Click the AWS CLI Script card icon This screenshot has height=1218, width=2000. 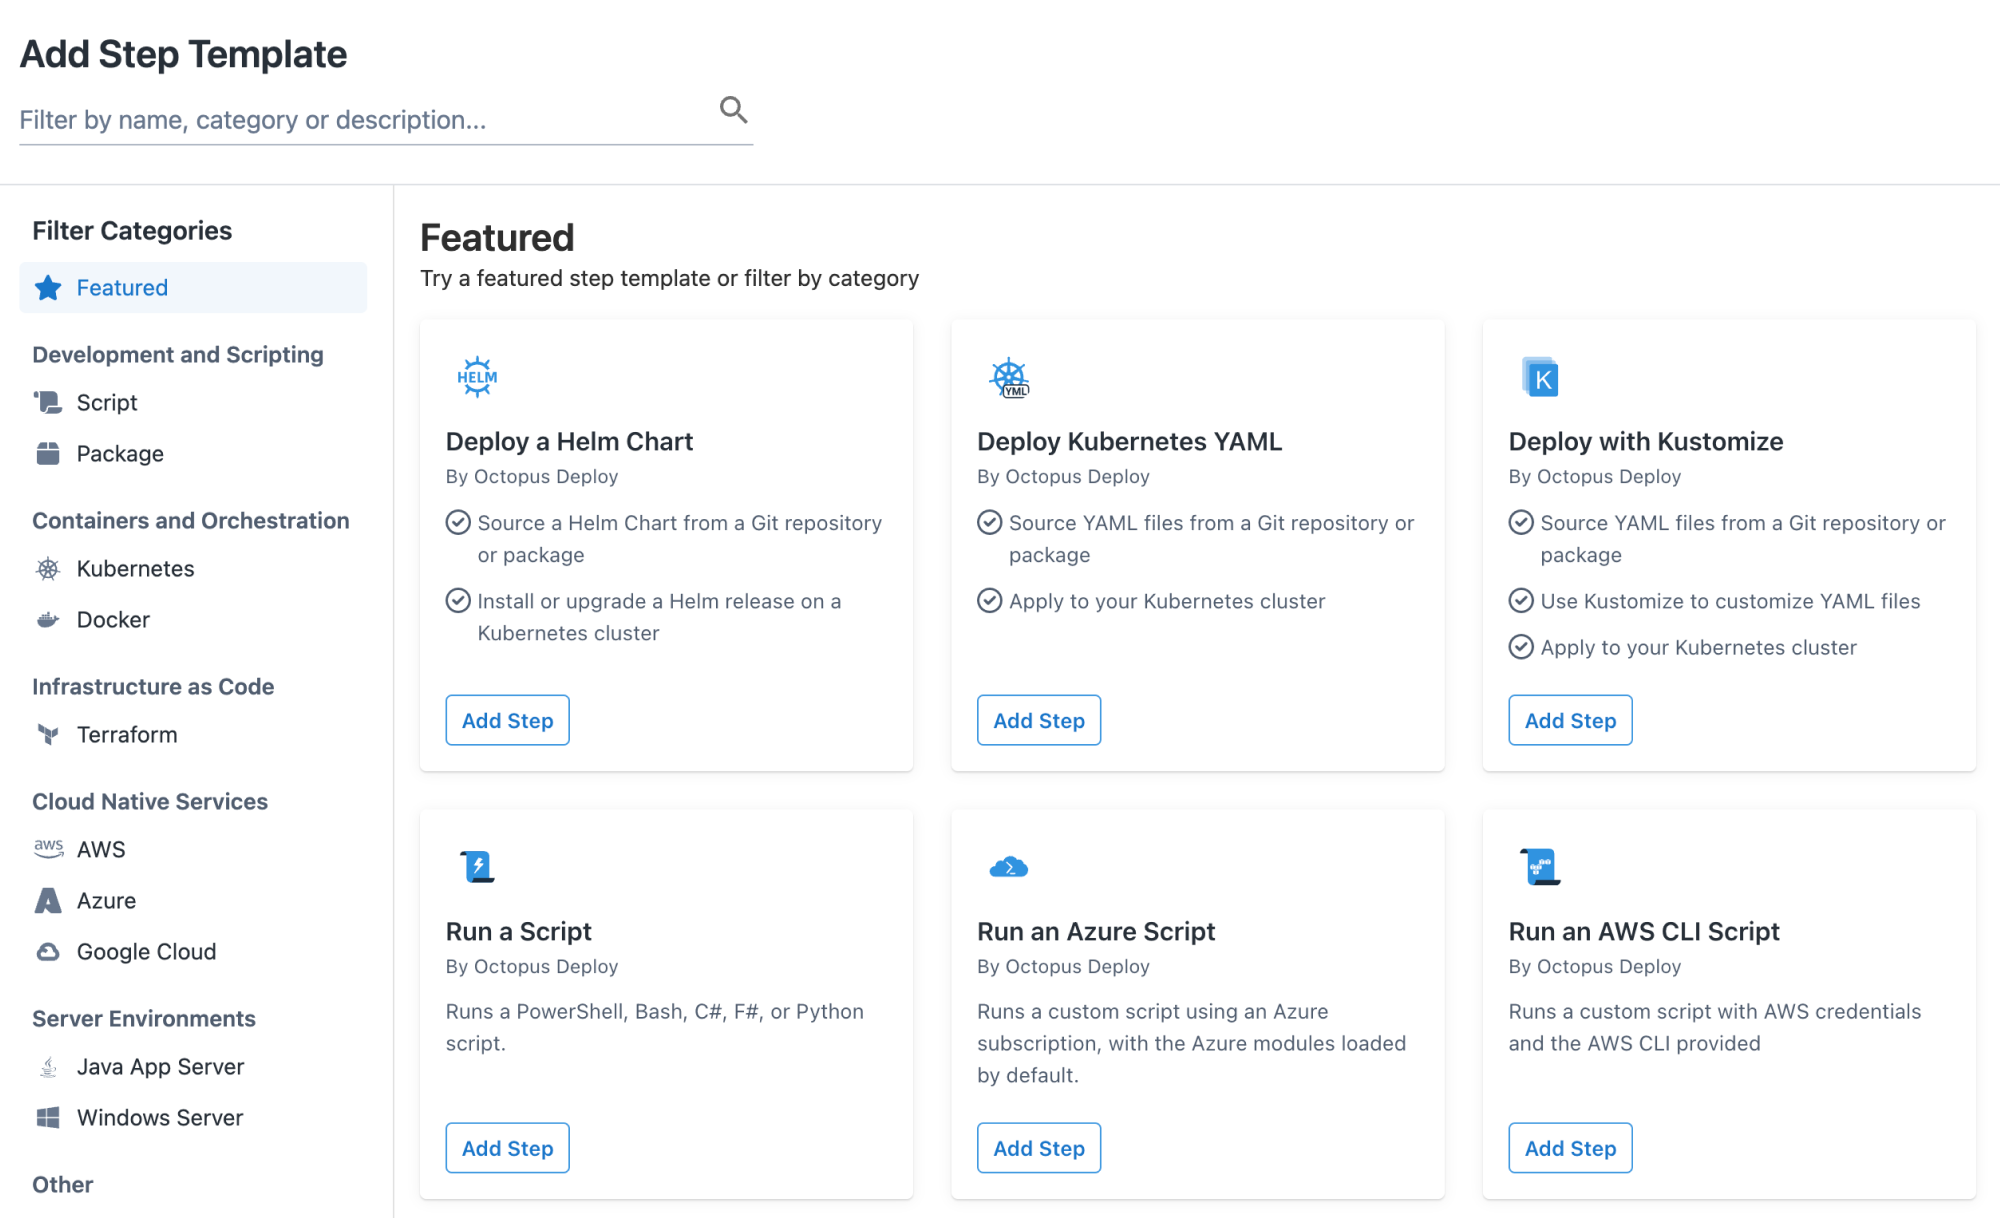click(x=1540, y=867)
